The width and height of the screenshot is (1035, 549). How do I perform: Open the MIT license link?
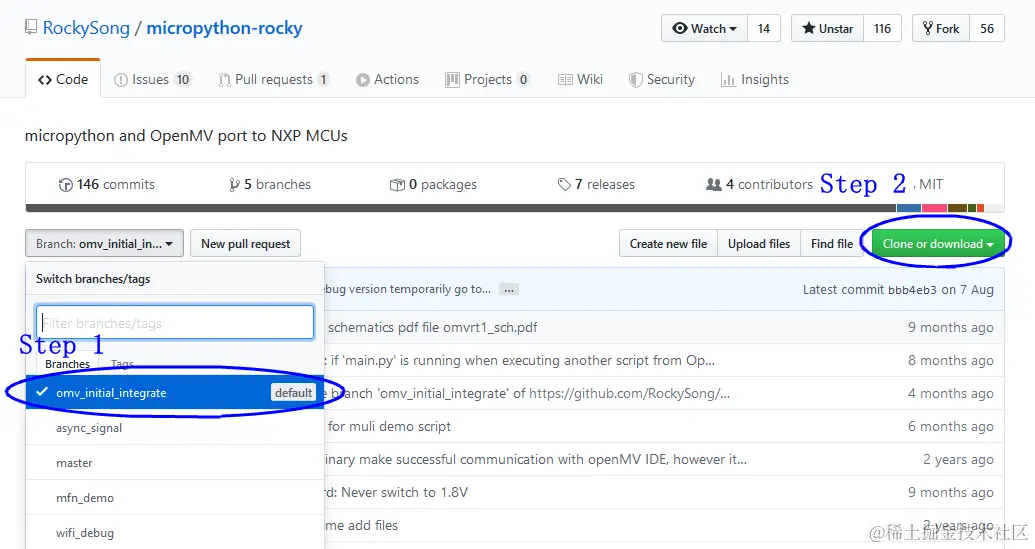(931, 185)
